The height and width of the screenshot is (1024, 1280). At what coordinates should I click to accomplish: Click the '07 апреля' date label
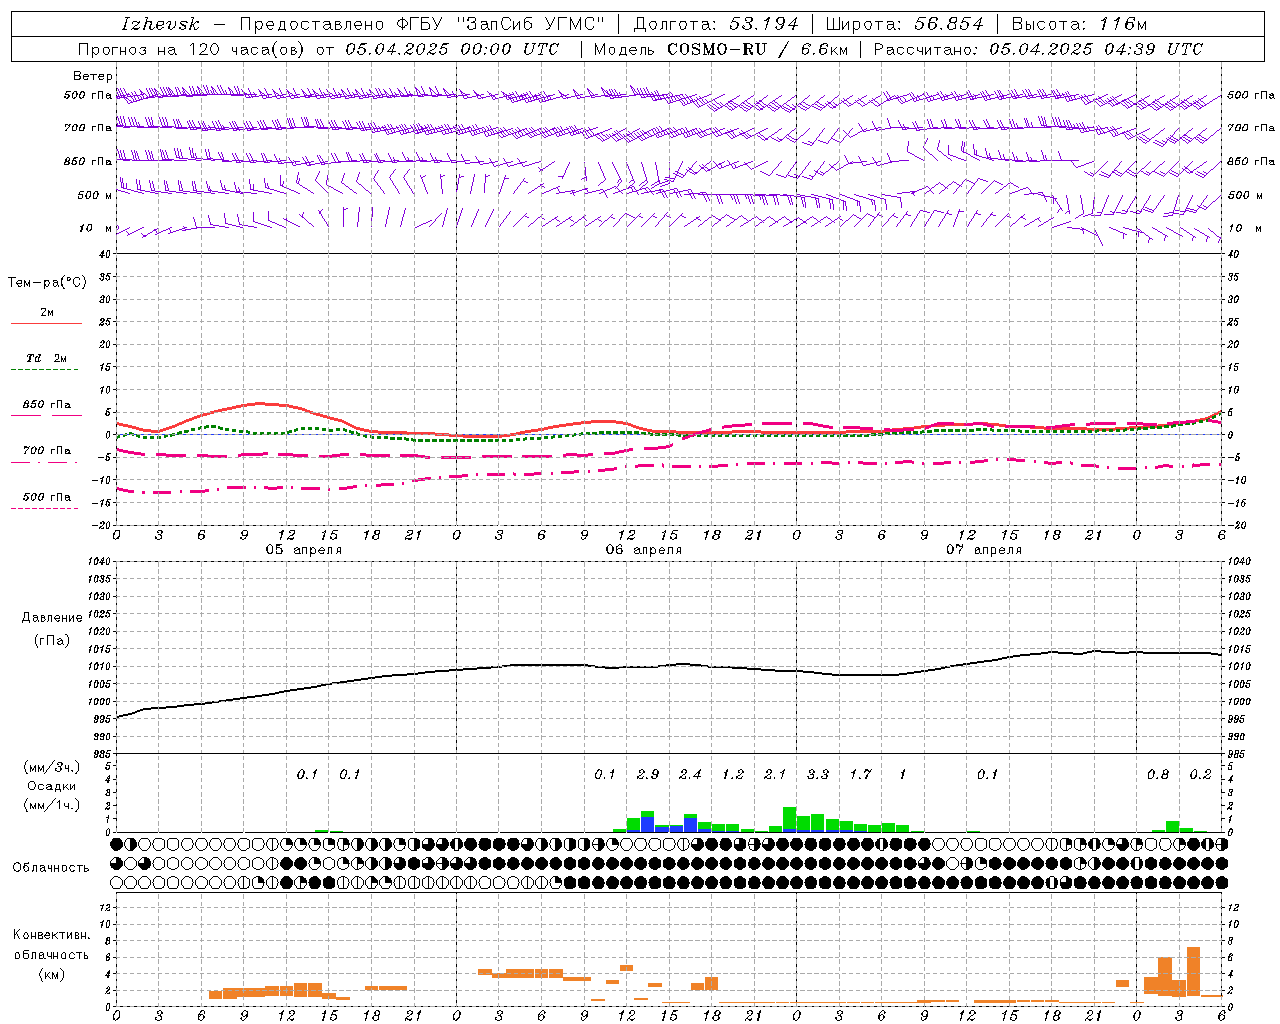(983, 550)
